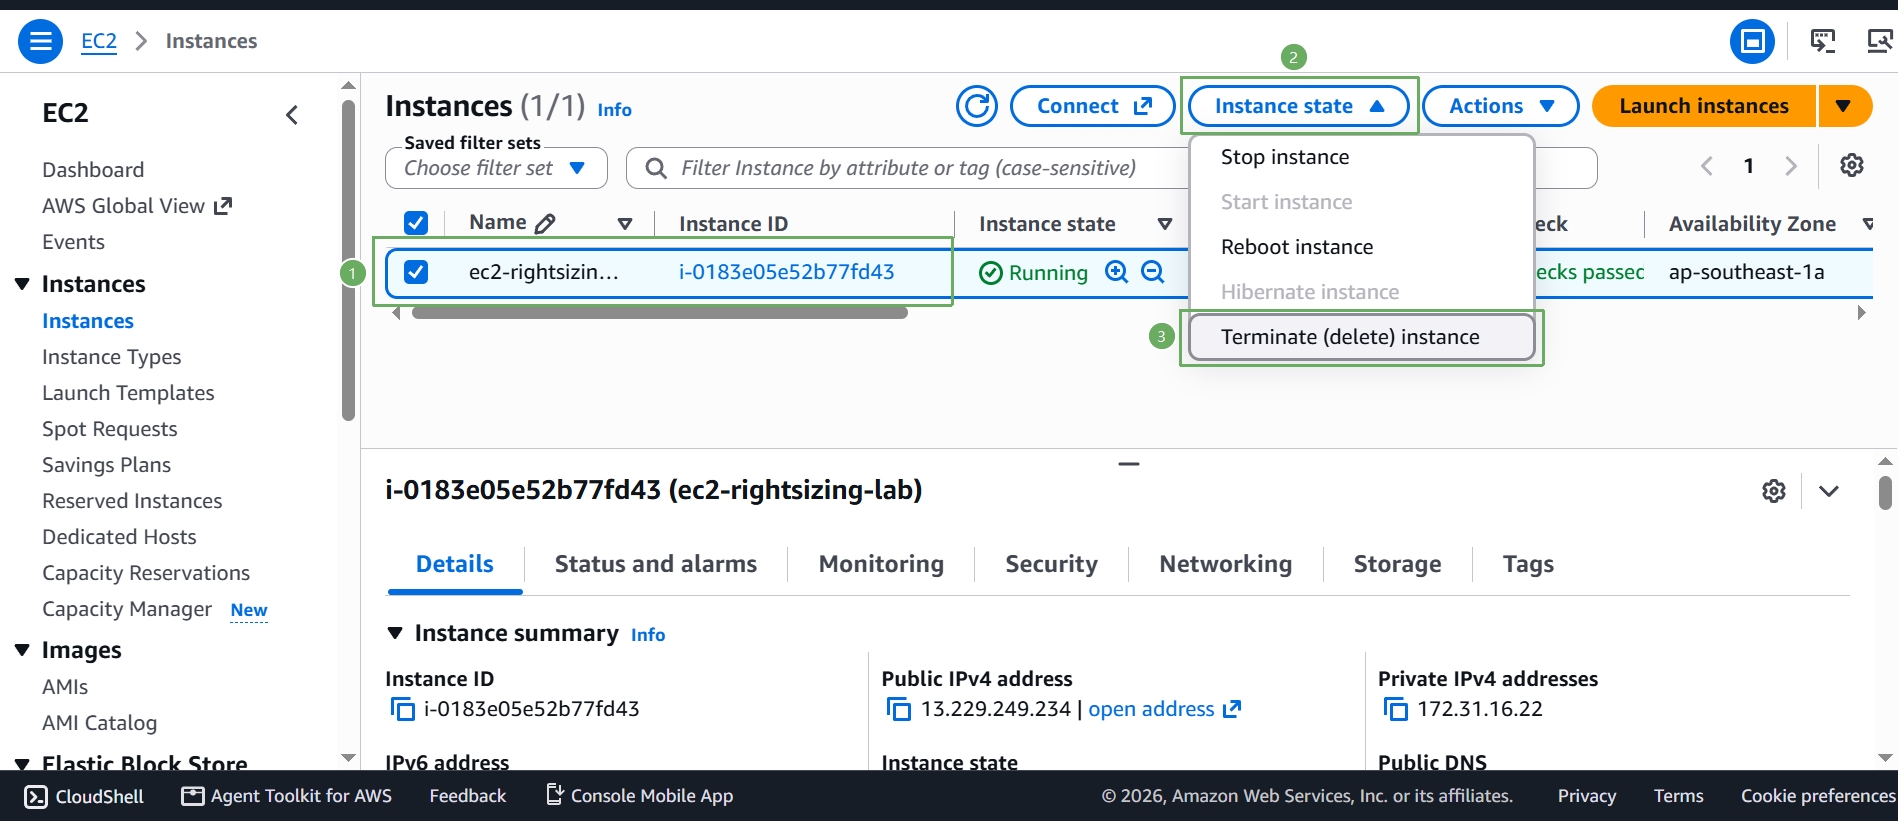The height and width of the screenshot is (821, 1898).
Task: Click zoom-out filter icon beside Running
Action: pyautogui.click(x=1153, y=272)
